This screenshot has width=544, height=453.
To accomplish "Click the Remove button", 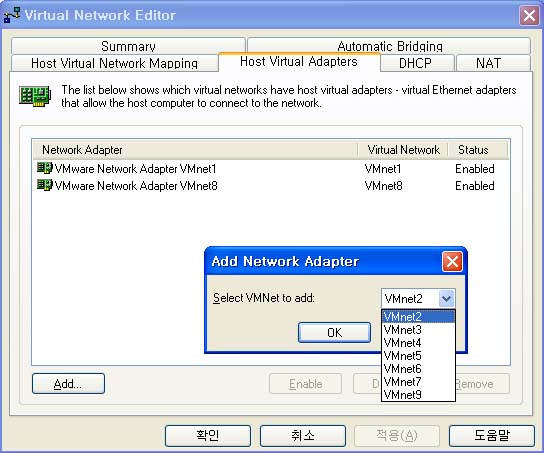I will pos(483,384).
